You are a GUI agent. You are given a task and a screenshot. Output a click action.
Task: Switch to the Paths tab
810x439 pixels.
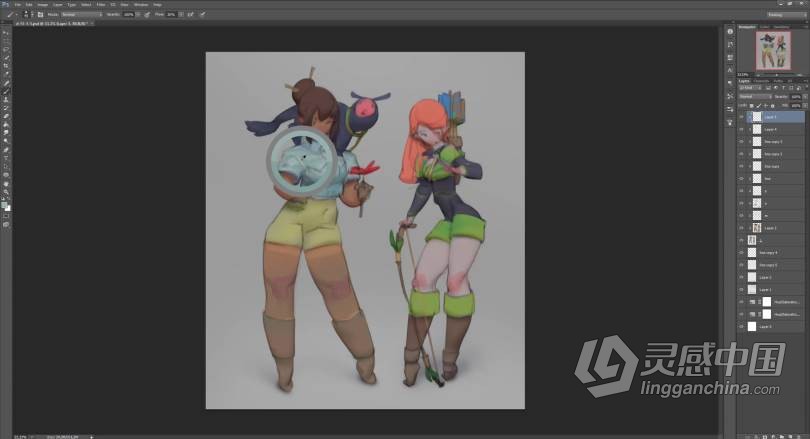tap(778, 81)
